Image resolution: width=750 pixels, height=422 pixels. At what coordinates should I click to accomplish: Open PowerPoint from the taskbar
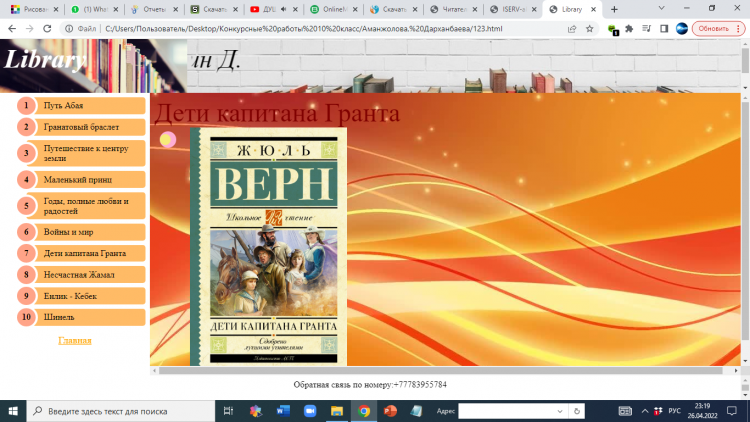(x=390, y=411)
